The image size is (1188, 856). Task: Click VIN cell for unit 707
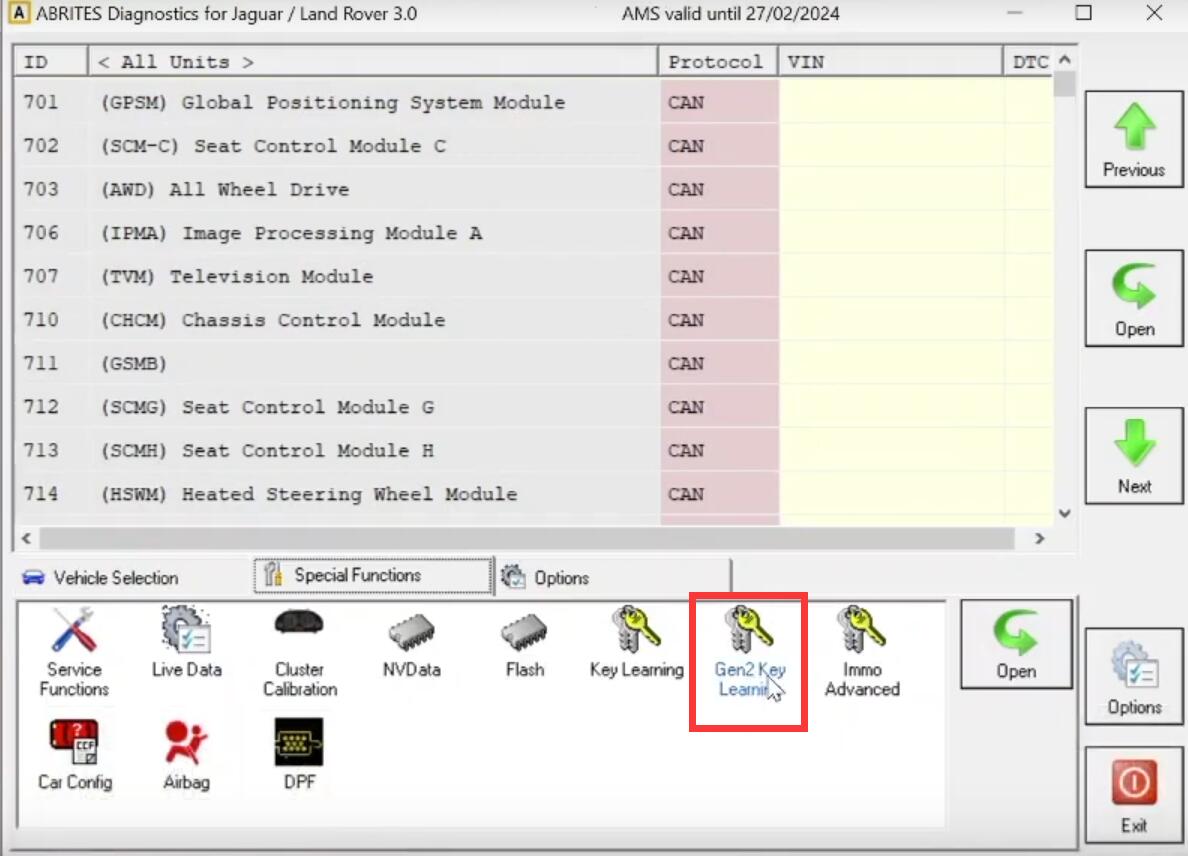(892, 276)
